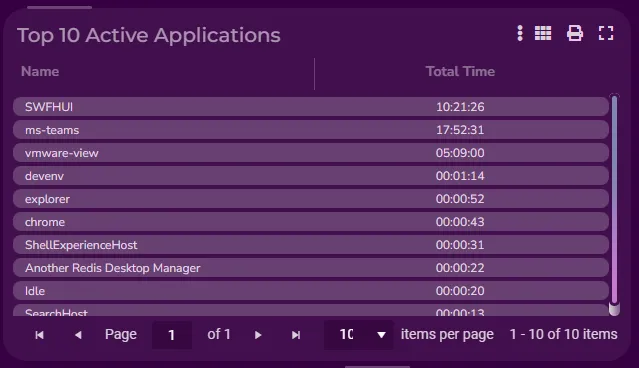This screenshot has height=368, width=639.
Task: Open the three-dot options menu
Action: click(520, 33)
